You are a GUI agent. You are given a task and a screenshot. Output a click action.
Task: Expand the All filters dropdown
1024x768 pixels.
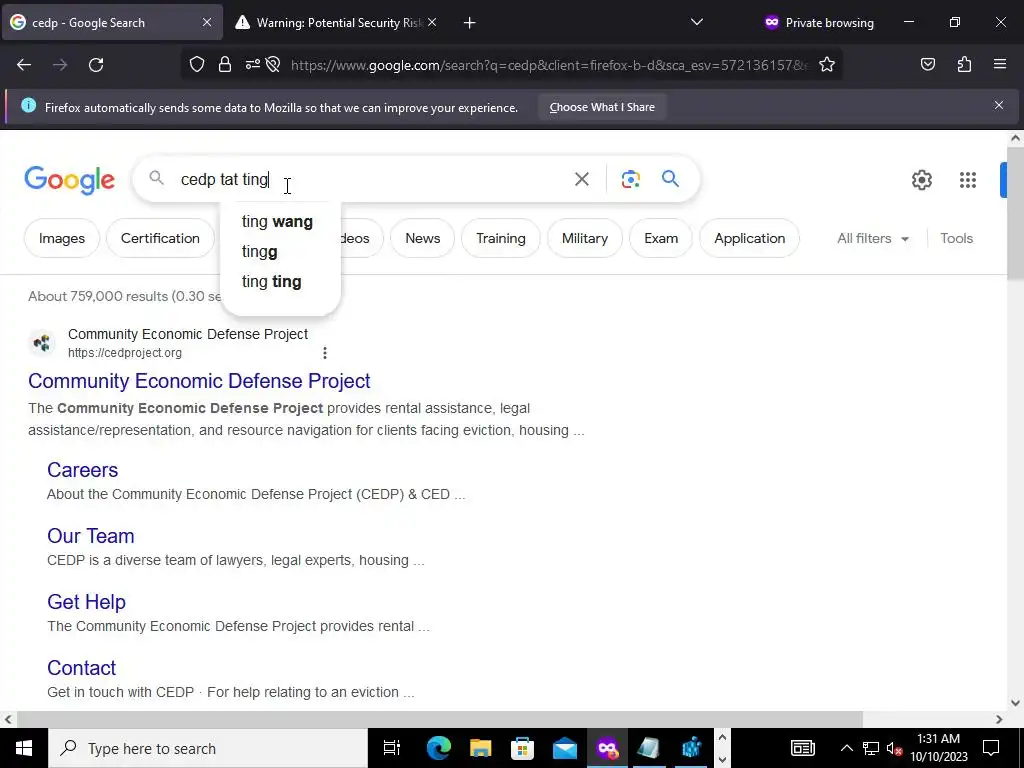coord(872,238)
